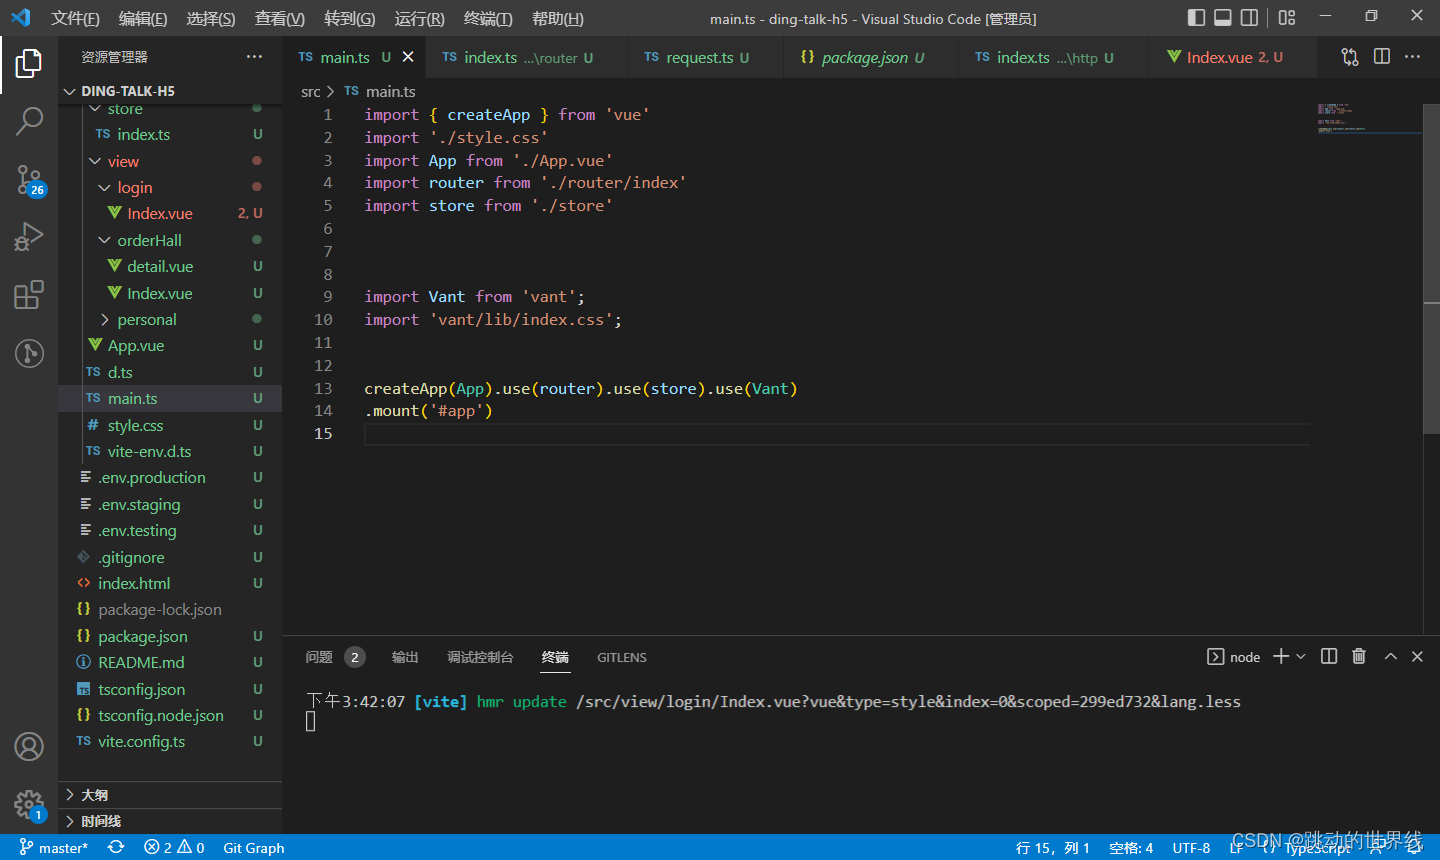Viewport: 1440px width, 860px height.
Task: Open vite.config.ts in file tree
Action: (170, 741)
